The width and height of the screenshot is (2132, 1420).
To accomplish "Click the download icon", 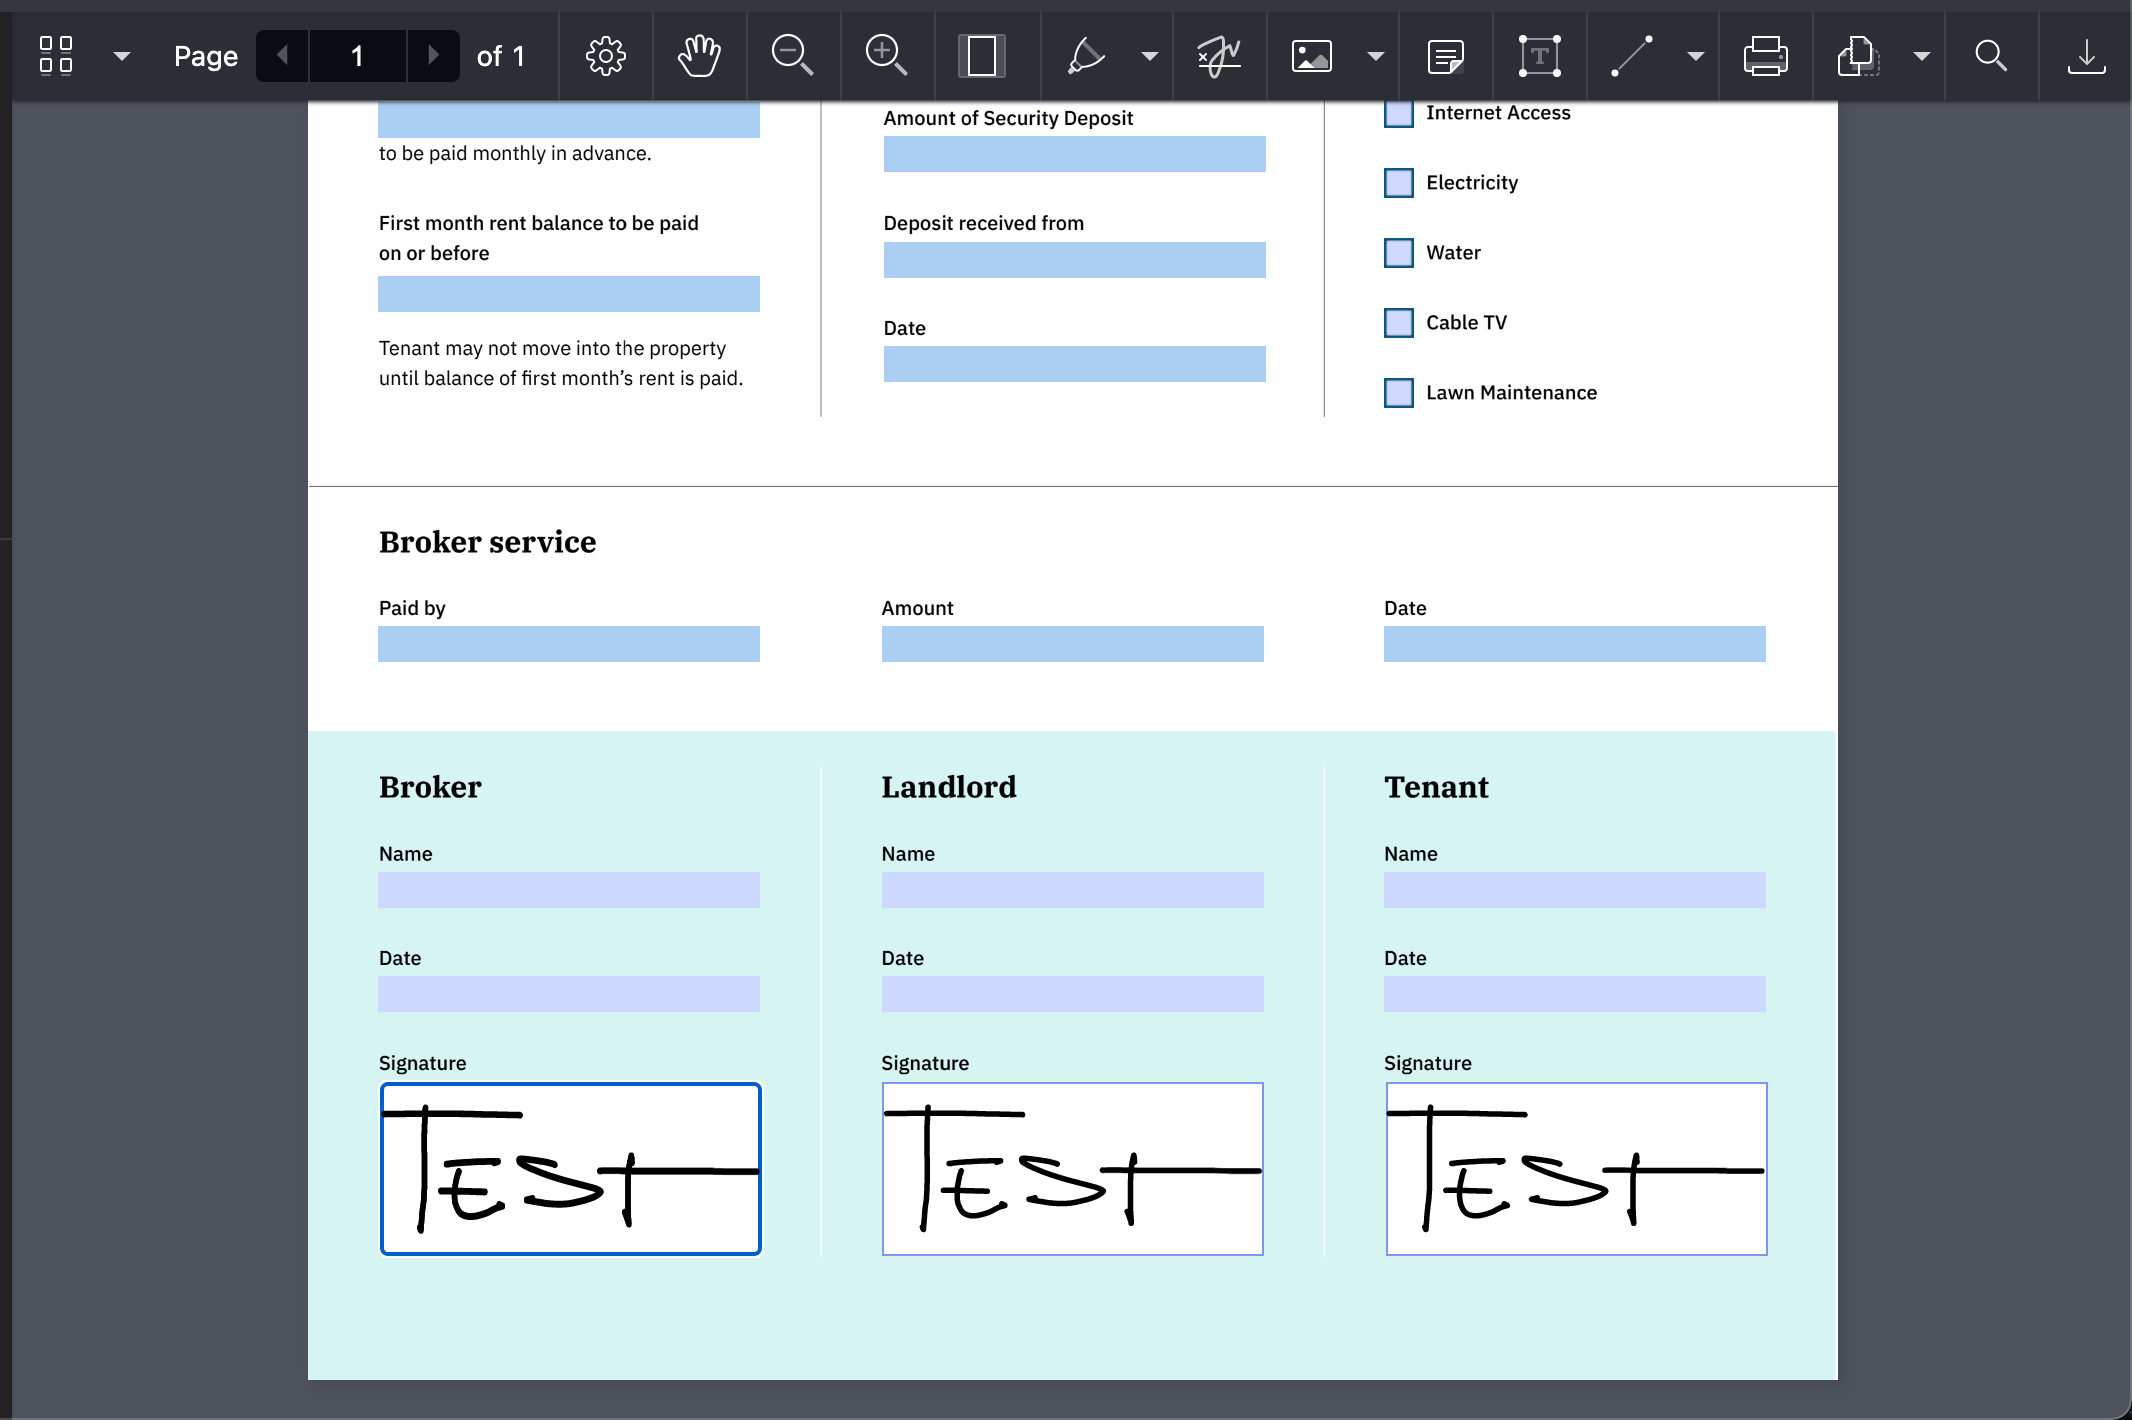I will click(x=2086, y=56).
